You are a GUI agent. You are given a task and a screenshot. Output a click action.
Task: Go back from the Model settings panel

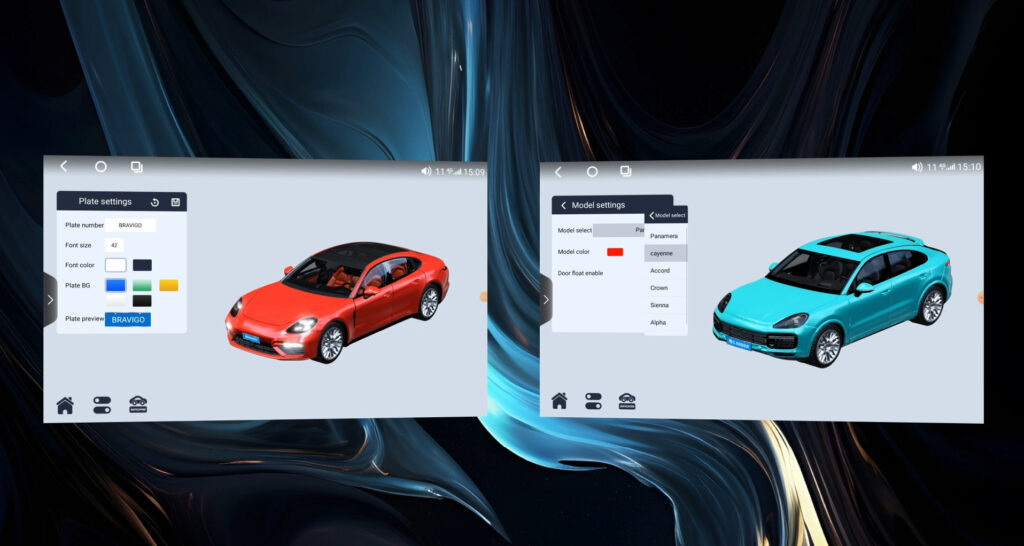(x=563, y=205)
